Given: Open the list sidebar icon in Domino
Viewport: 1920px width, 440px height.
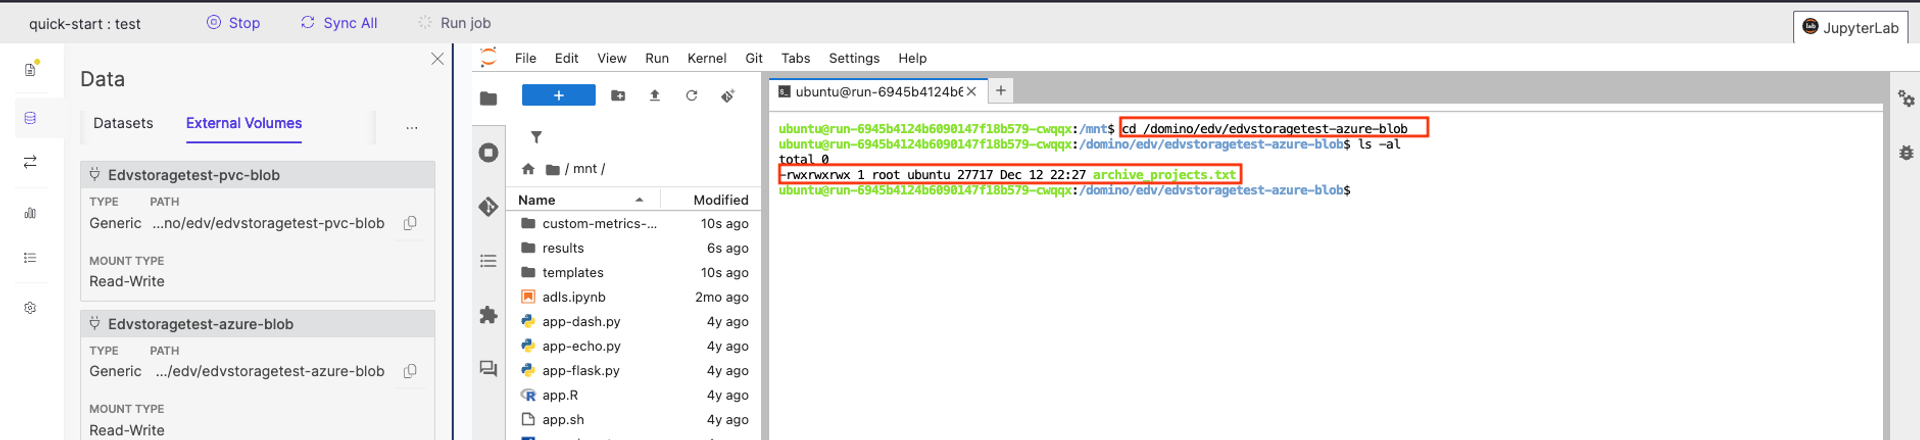Looking at the screenshot, I should (x=31, y=258).
